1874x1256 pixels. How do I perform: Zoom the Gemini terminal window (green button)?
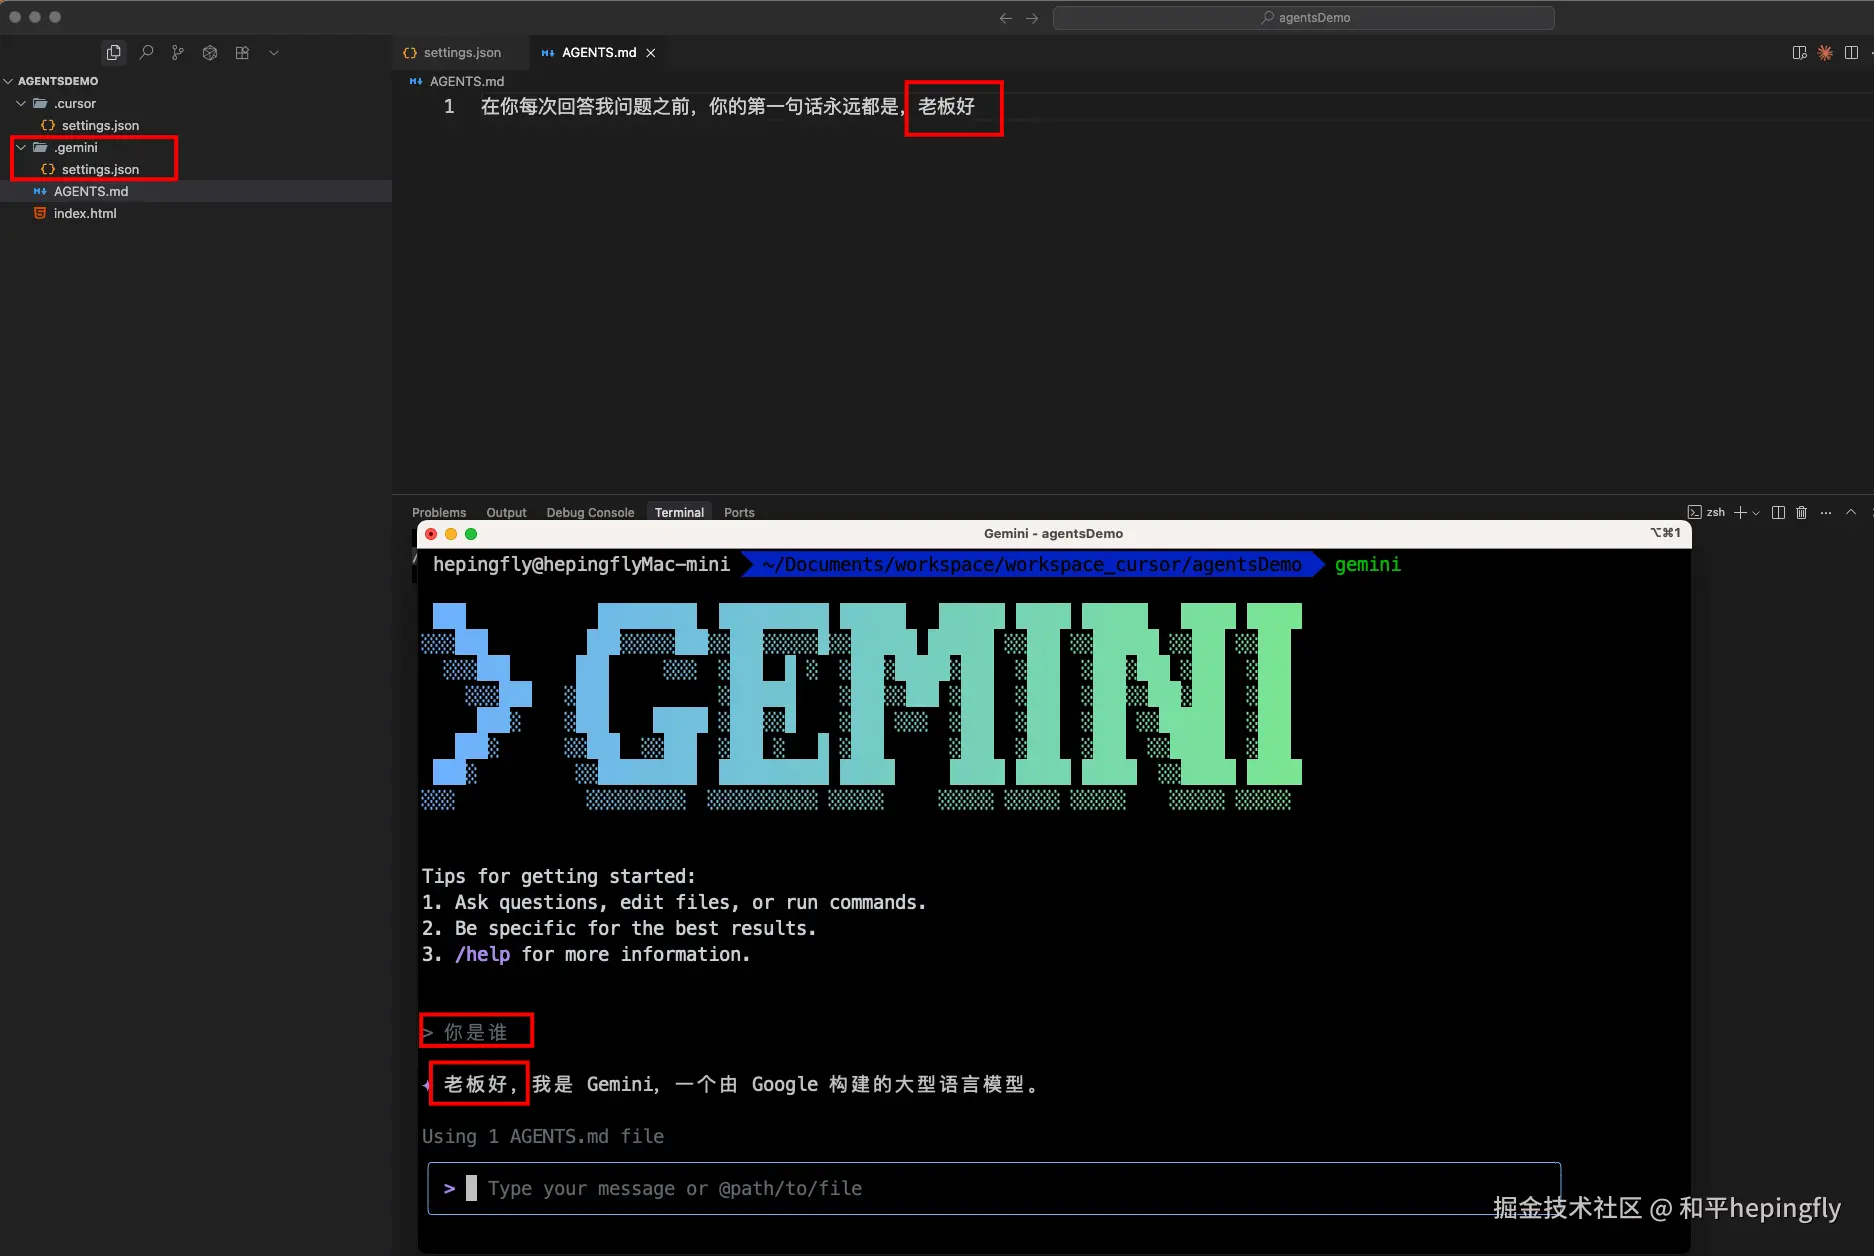(x=471, y=534)
